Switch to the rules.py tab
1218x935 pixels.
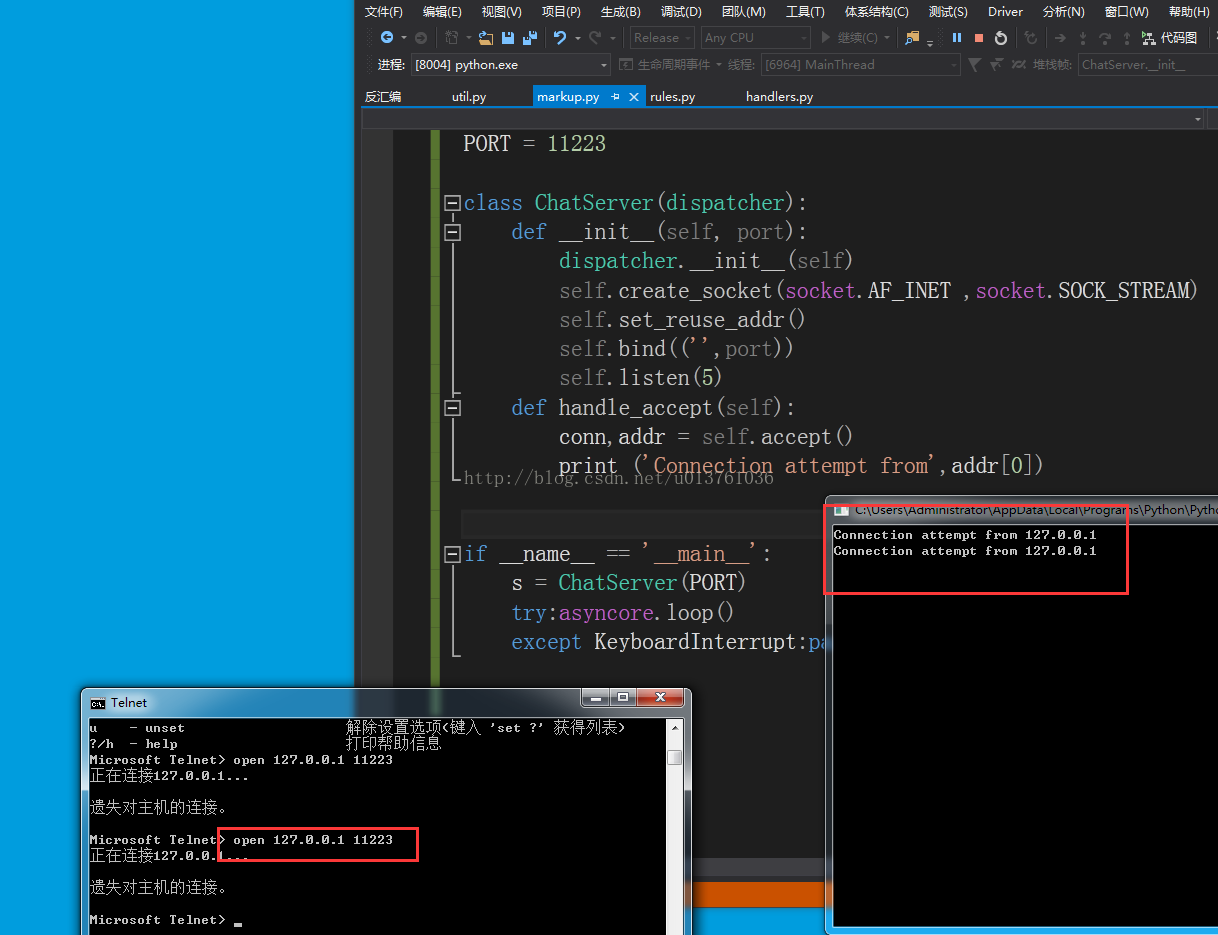point(673,97)
